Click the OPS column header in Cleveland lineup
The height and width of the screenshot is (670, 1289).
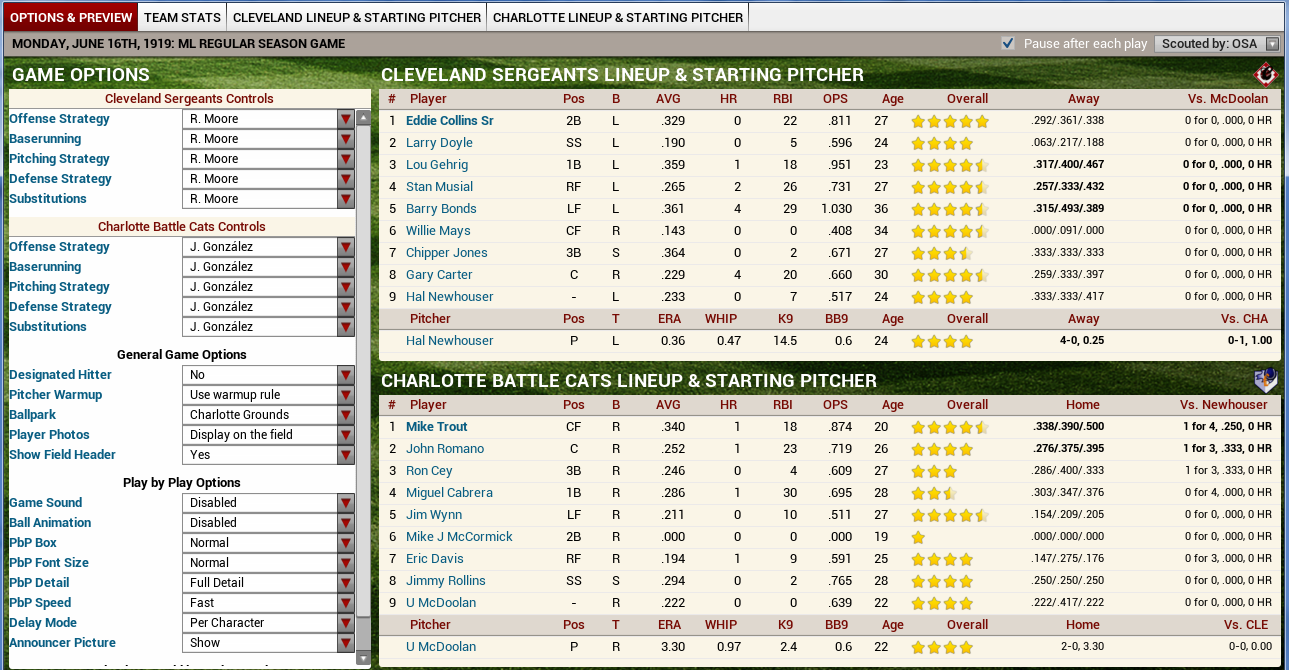[x=835, y=99]
